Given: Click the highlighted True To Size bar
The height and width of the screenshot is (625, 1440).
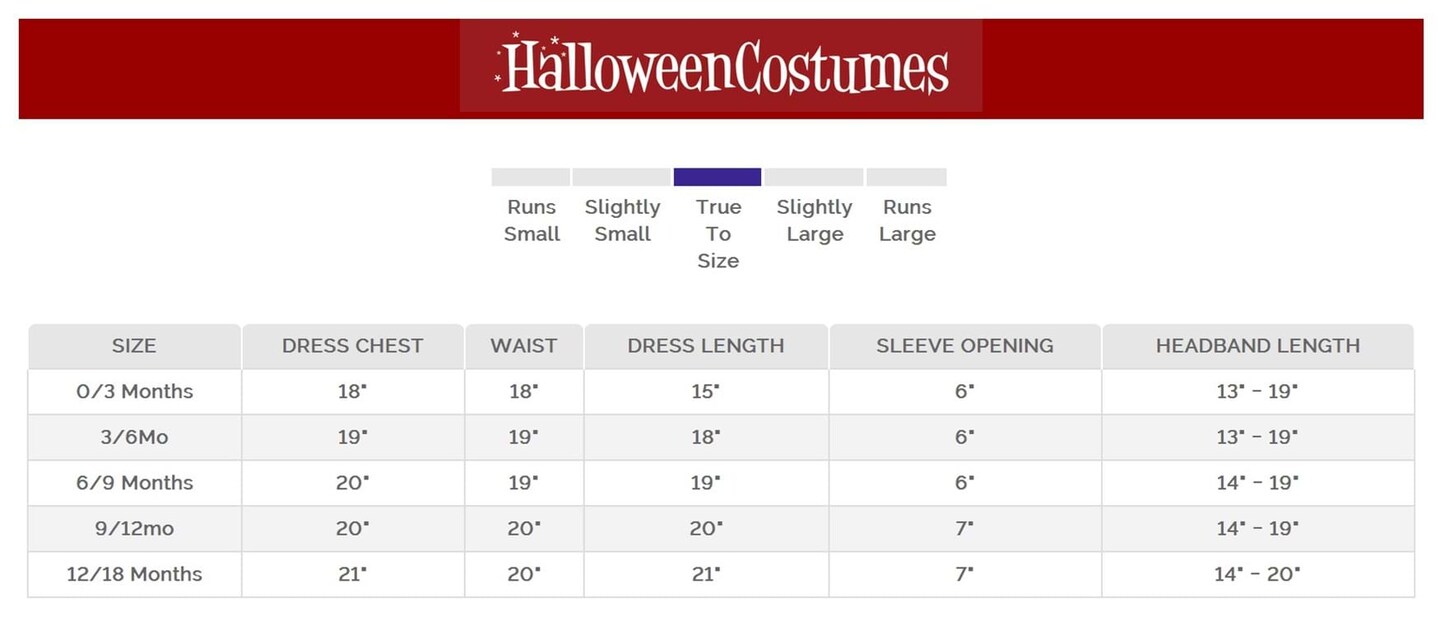Looking at the screenshot, I should coord(717,177).
